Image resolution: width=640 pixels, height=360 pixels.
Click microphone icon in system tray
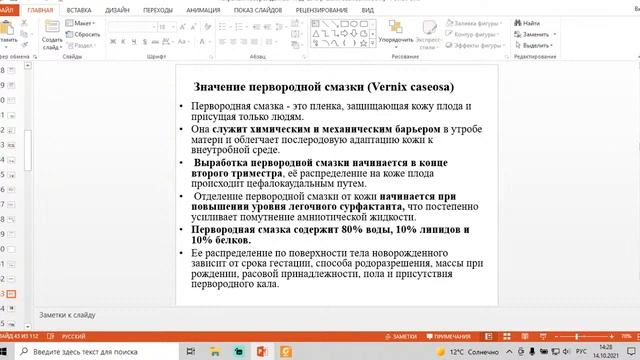[x=532, y=351]
